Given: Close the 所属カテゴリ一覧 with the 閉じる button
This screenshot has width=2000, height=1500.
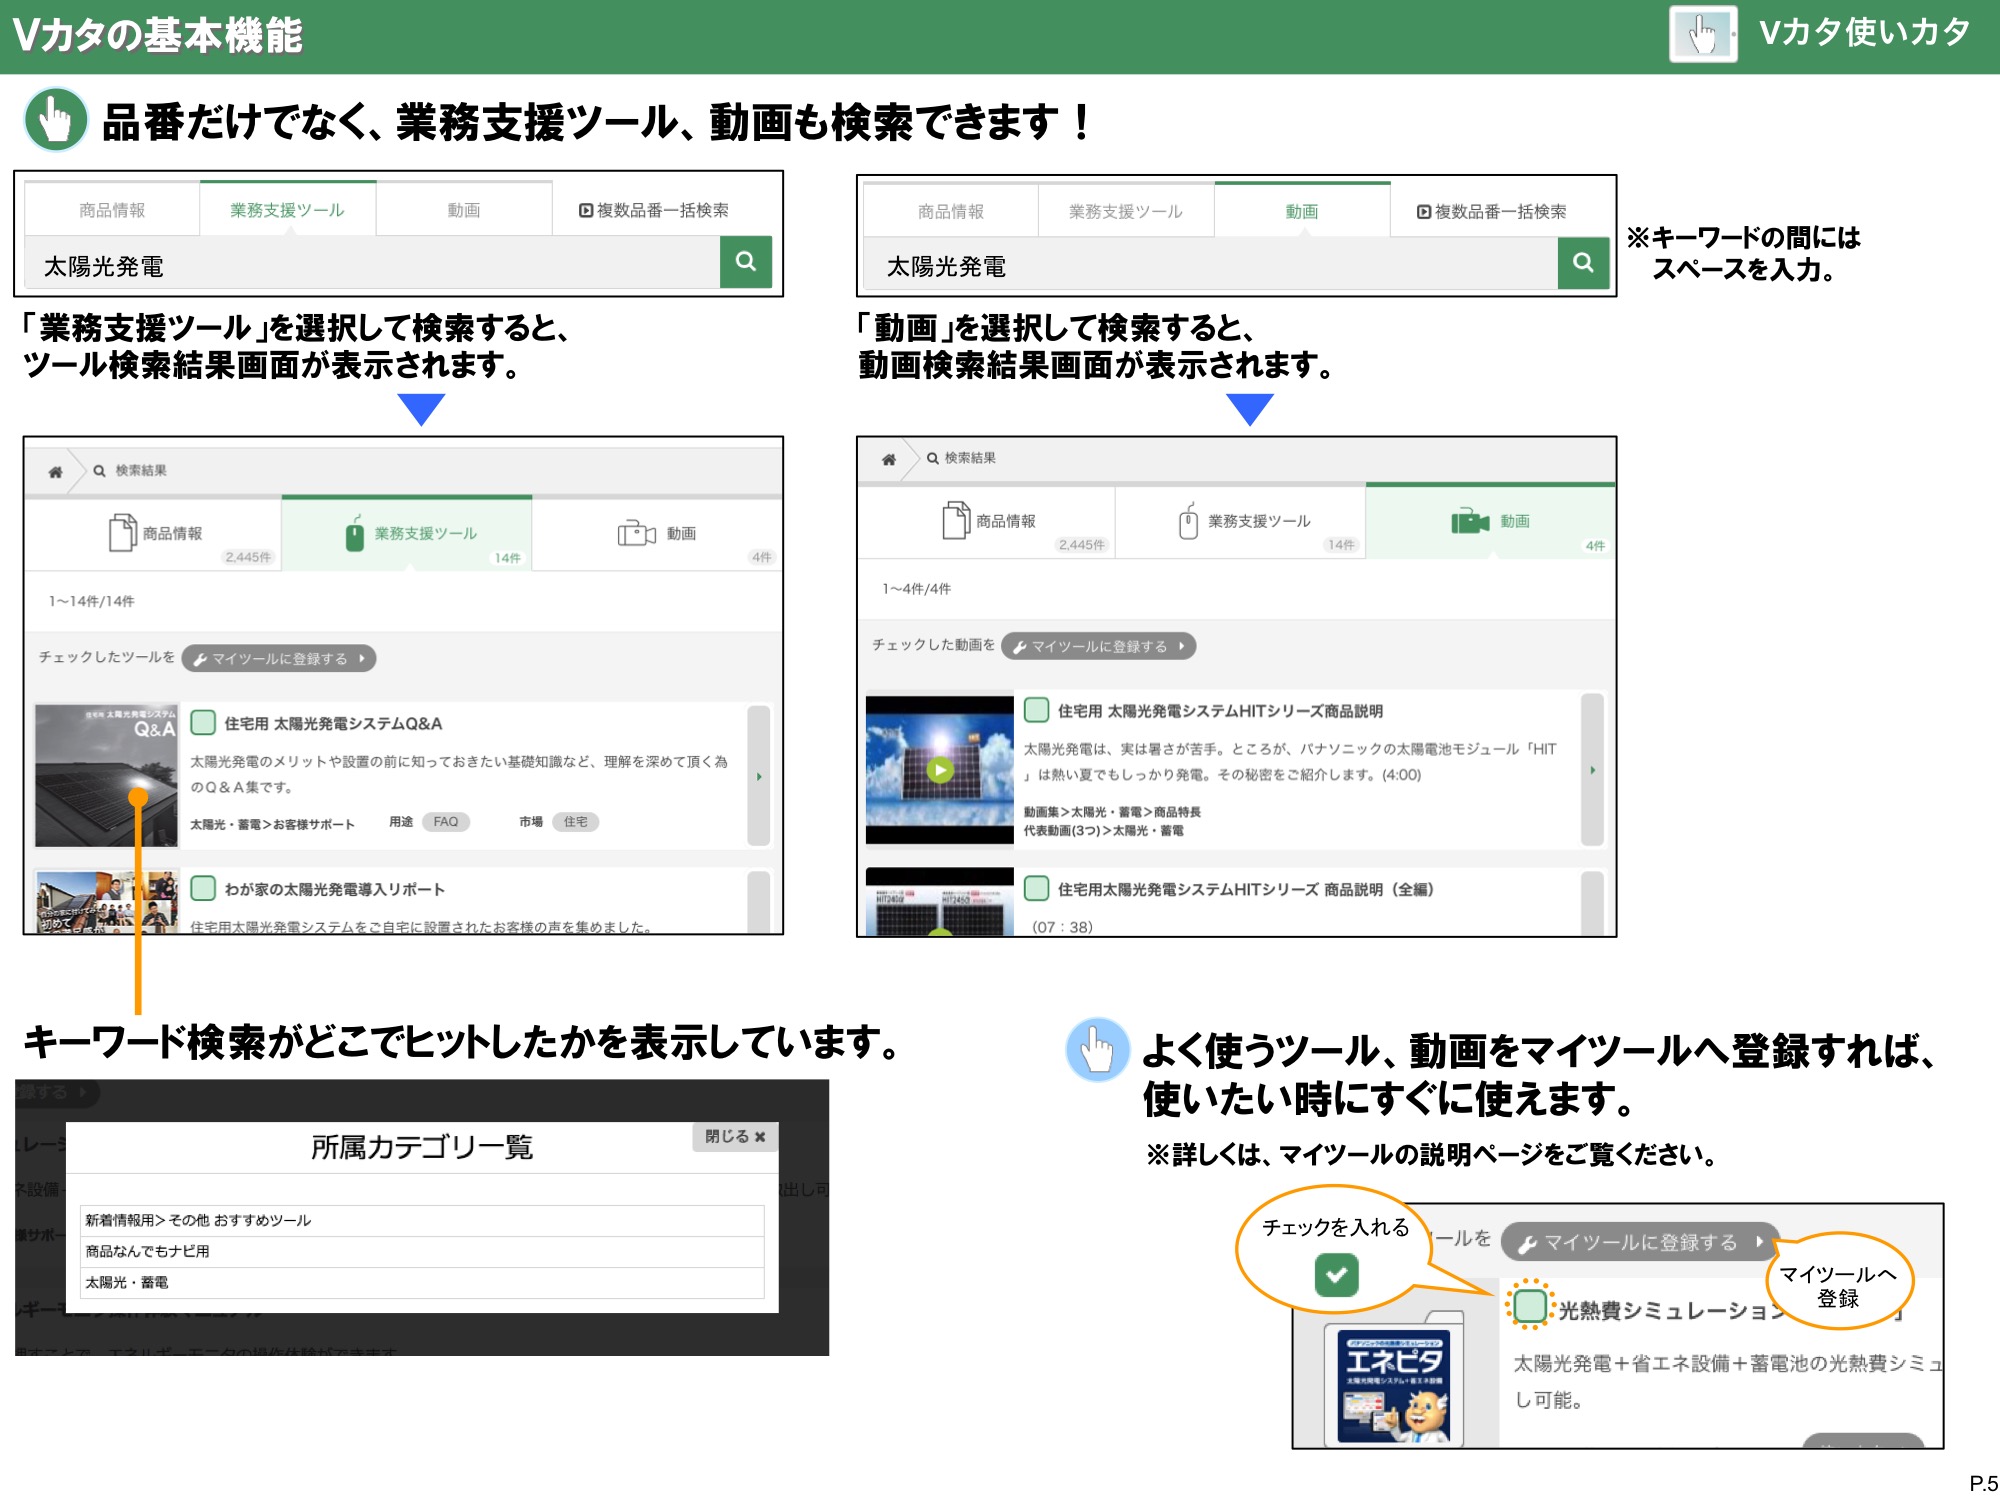Looking at the screenshot, I should (735, 1137).
